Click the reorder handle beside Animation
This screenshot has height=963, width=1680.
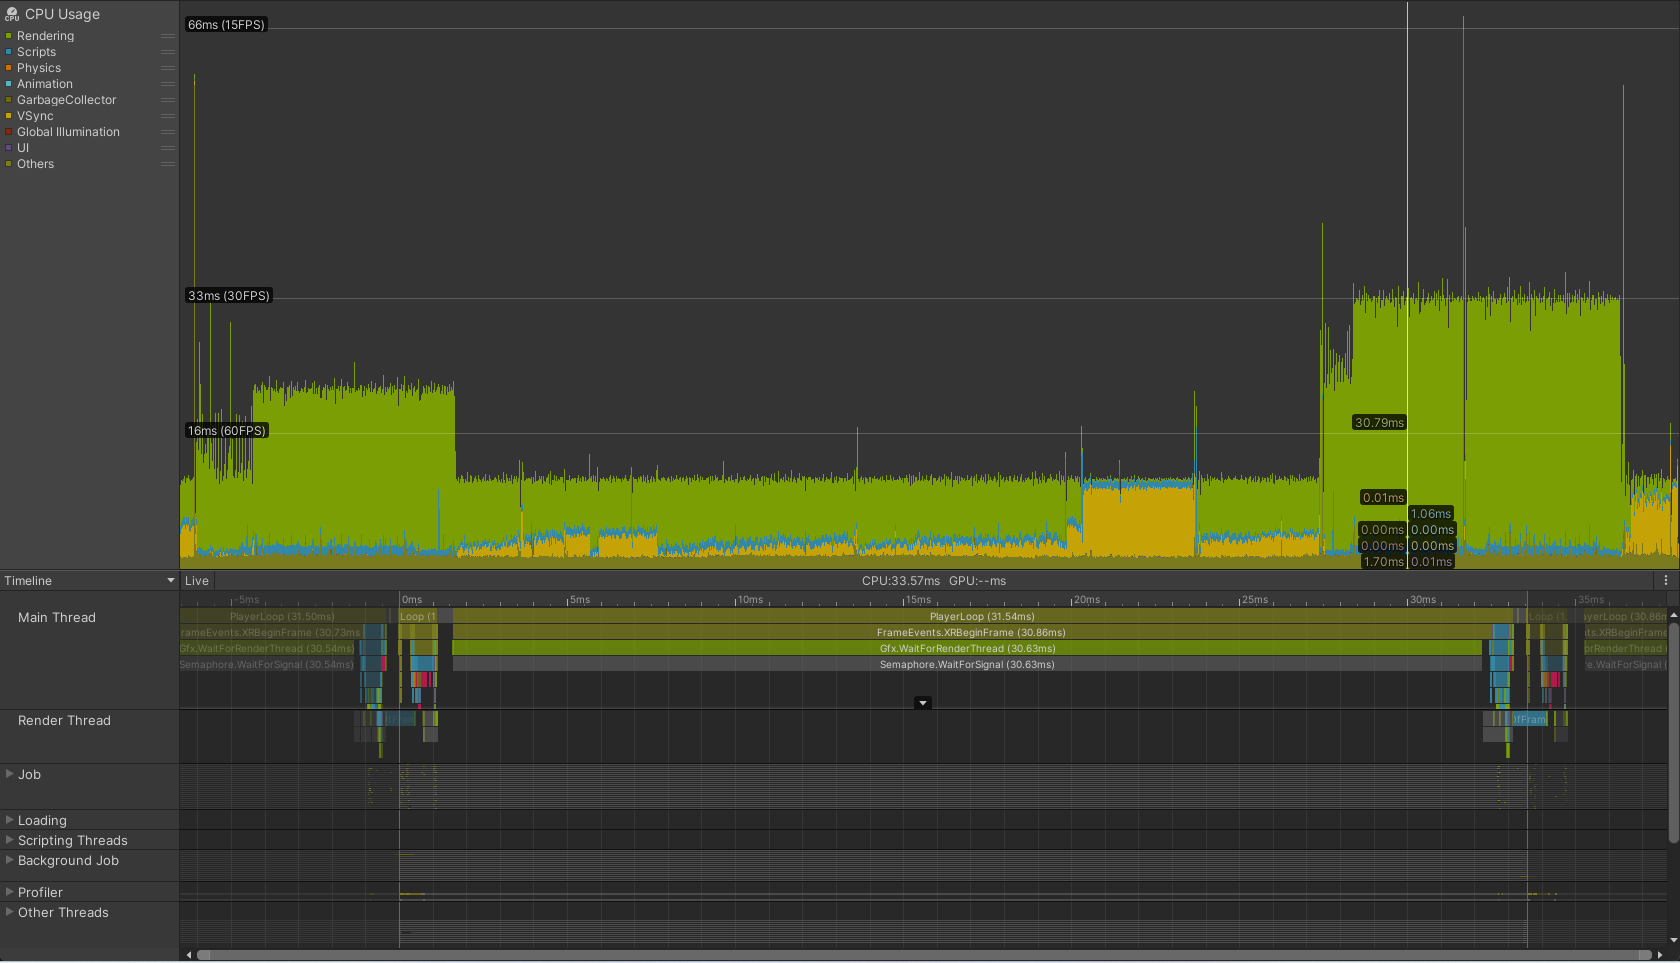pyautogui.click(x=168, y=84)
